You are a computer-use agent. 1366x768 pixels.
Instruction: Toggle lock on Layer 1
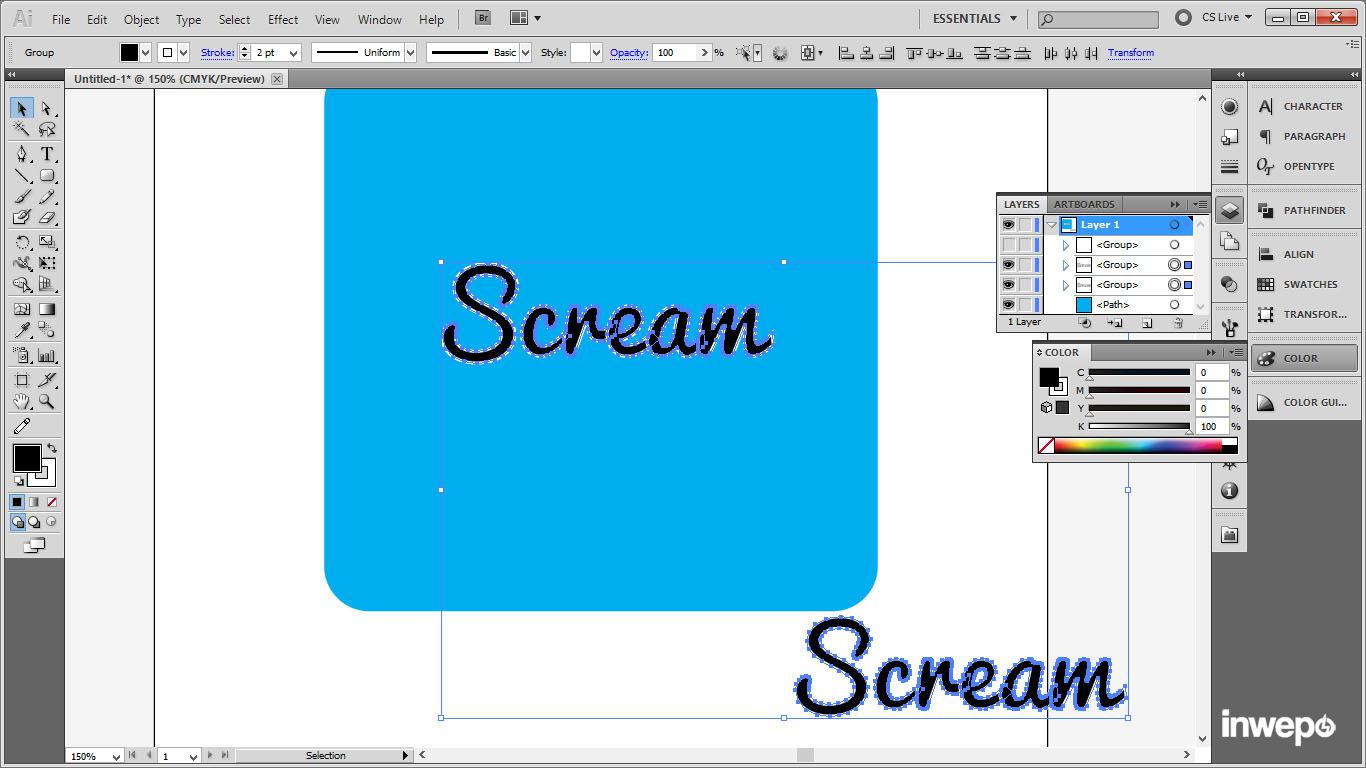(1025, 225)
